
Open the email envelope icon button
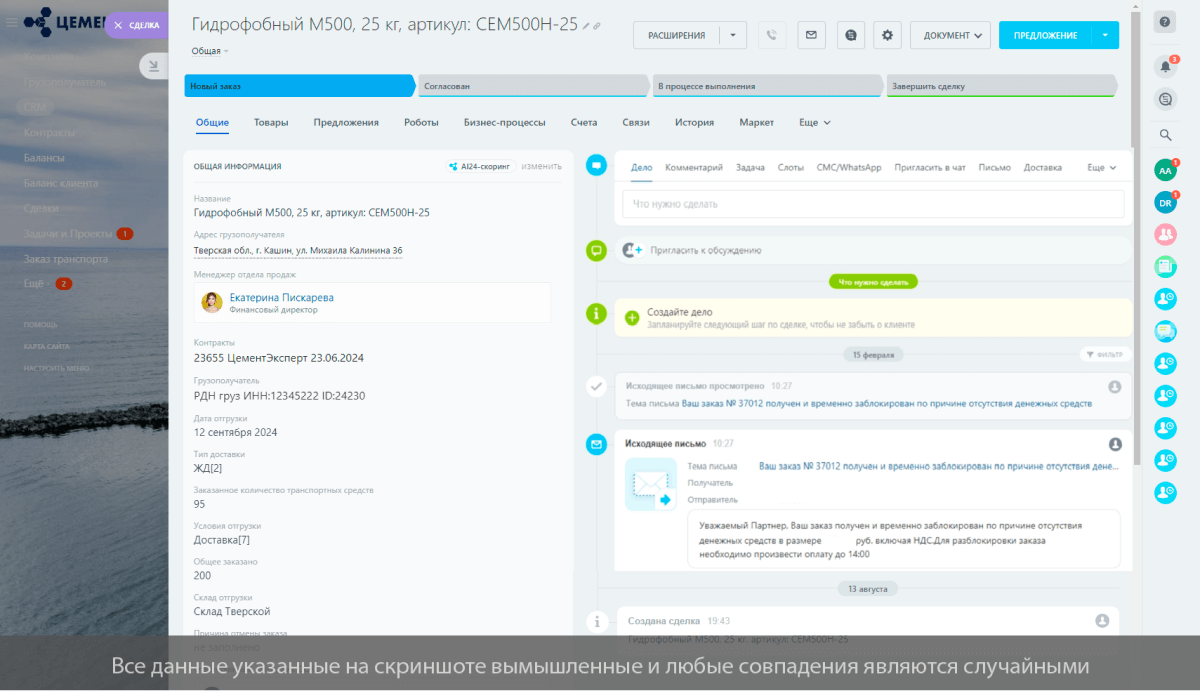pos(811,35)
